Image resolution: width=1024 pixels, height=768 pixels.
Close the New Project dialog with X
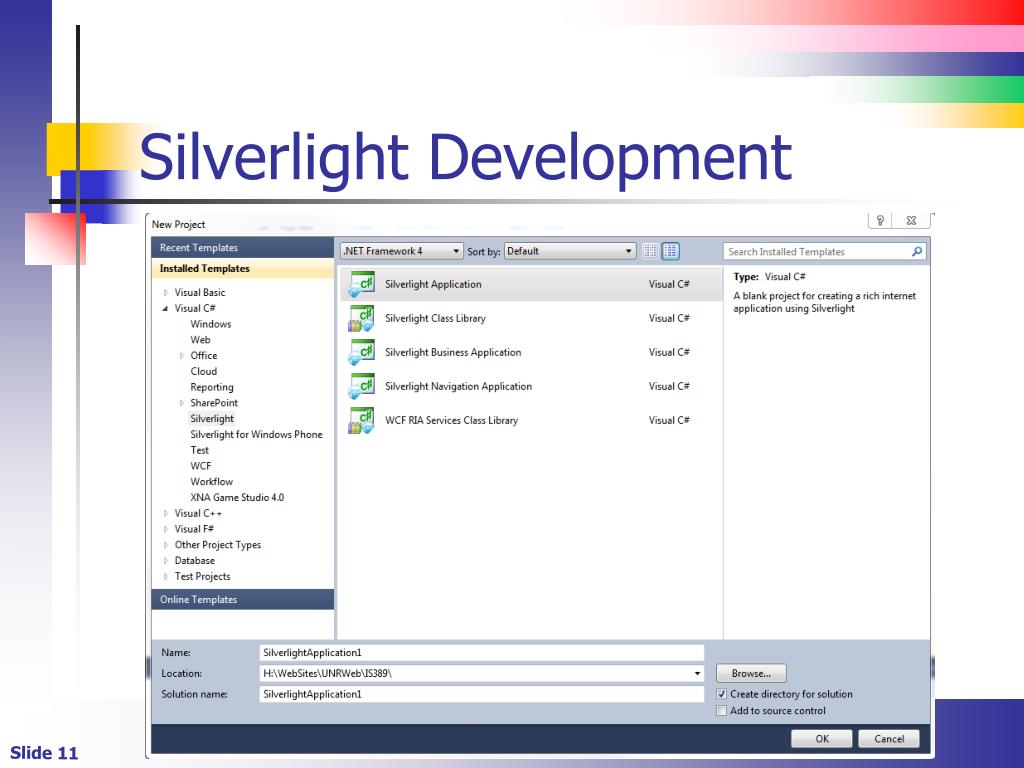(x=911, y=220)
